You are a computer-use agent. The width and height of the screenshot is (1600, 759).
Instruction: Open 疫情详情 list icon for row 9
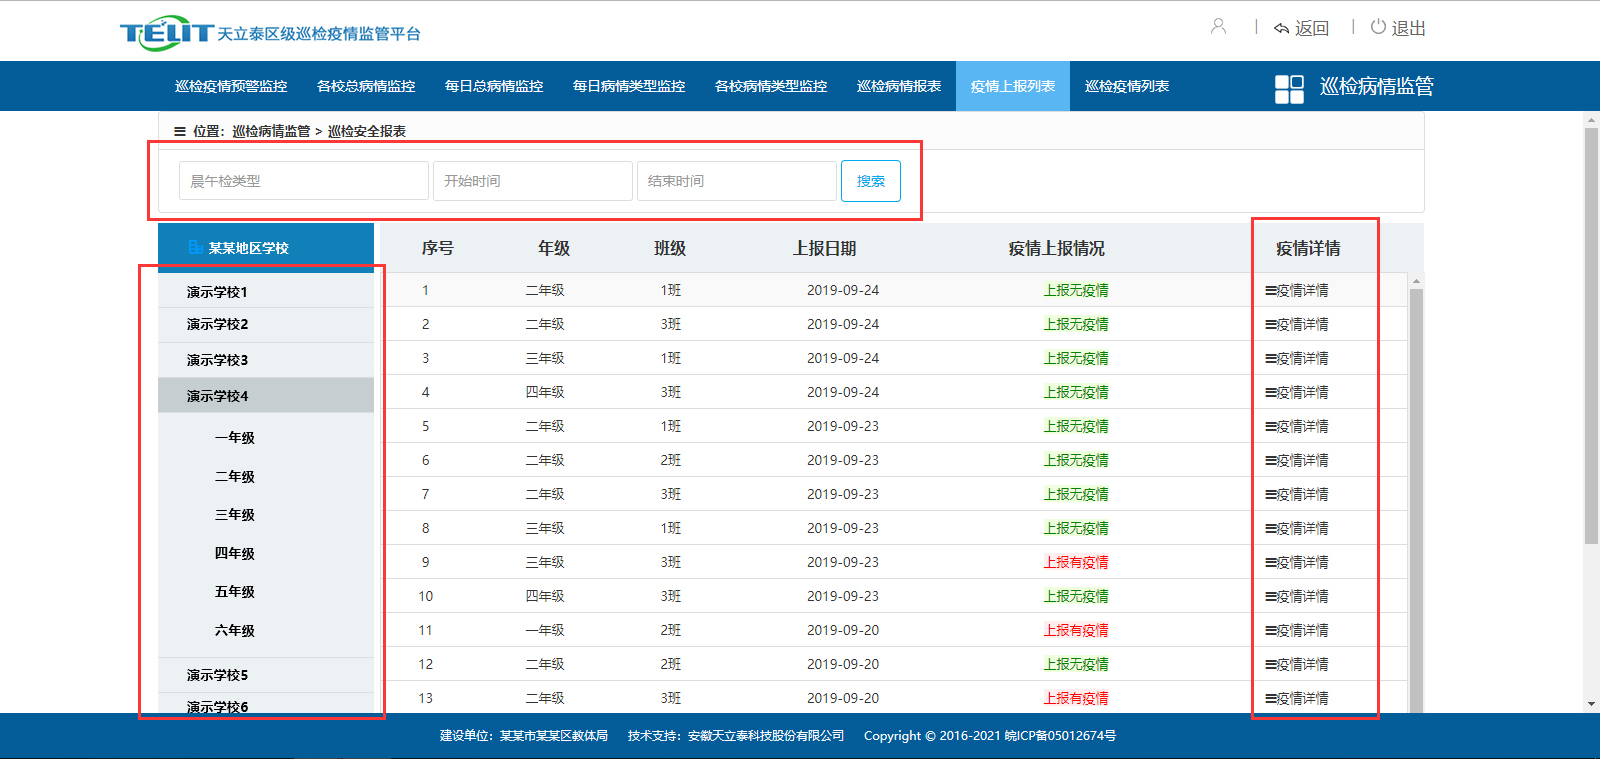(x=1271, y=563)
